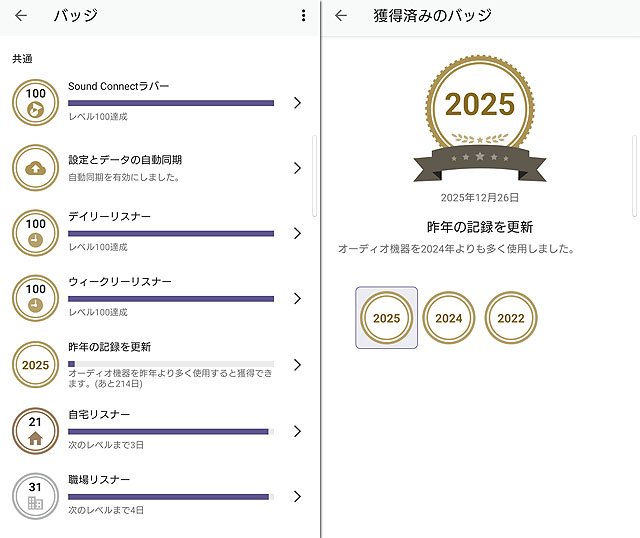The image size is (640, 538).
Task: Open 職場リスナー details chevron
Action: point(297,496)
